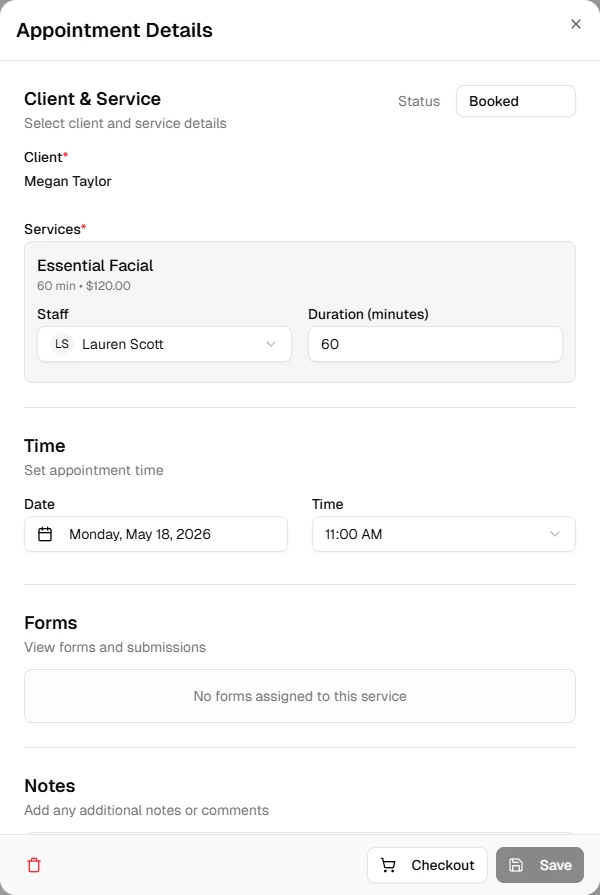Click the Forms section heading
The image size is (600, 895).
[51, 623]
